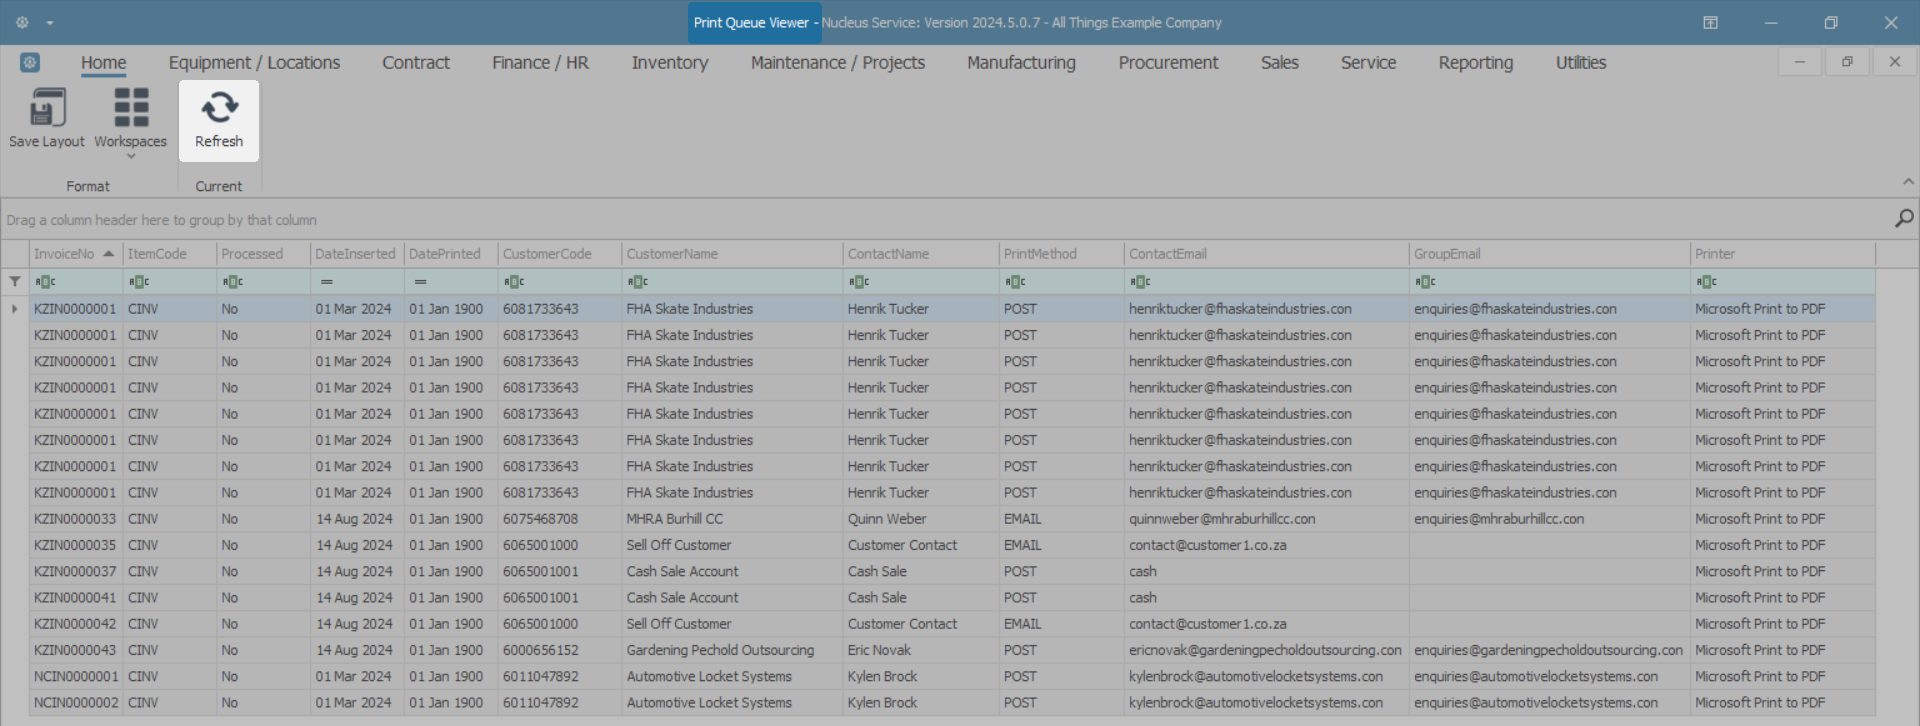Click the filter row funnel icon
This screenshot has width=1920, height=726.
pos(15,282)
